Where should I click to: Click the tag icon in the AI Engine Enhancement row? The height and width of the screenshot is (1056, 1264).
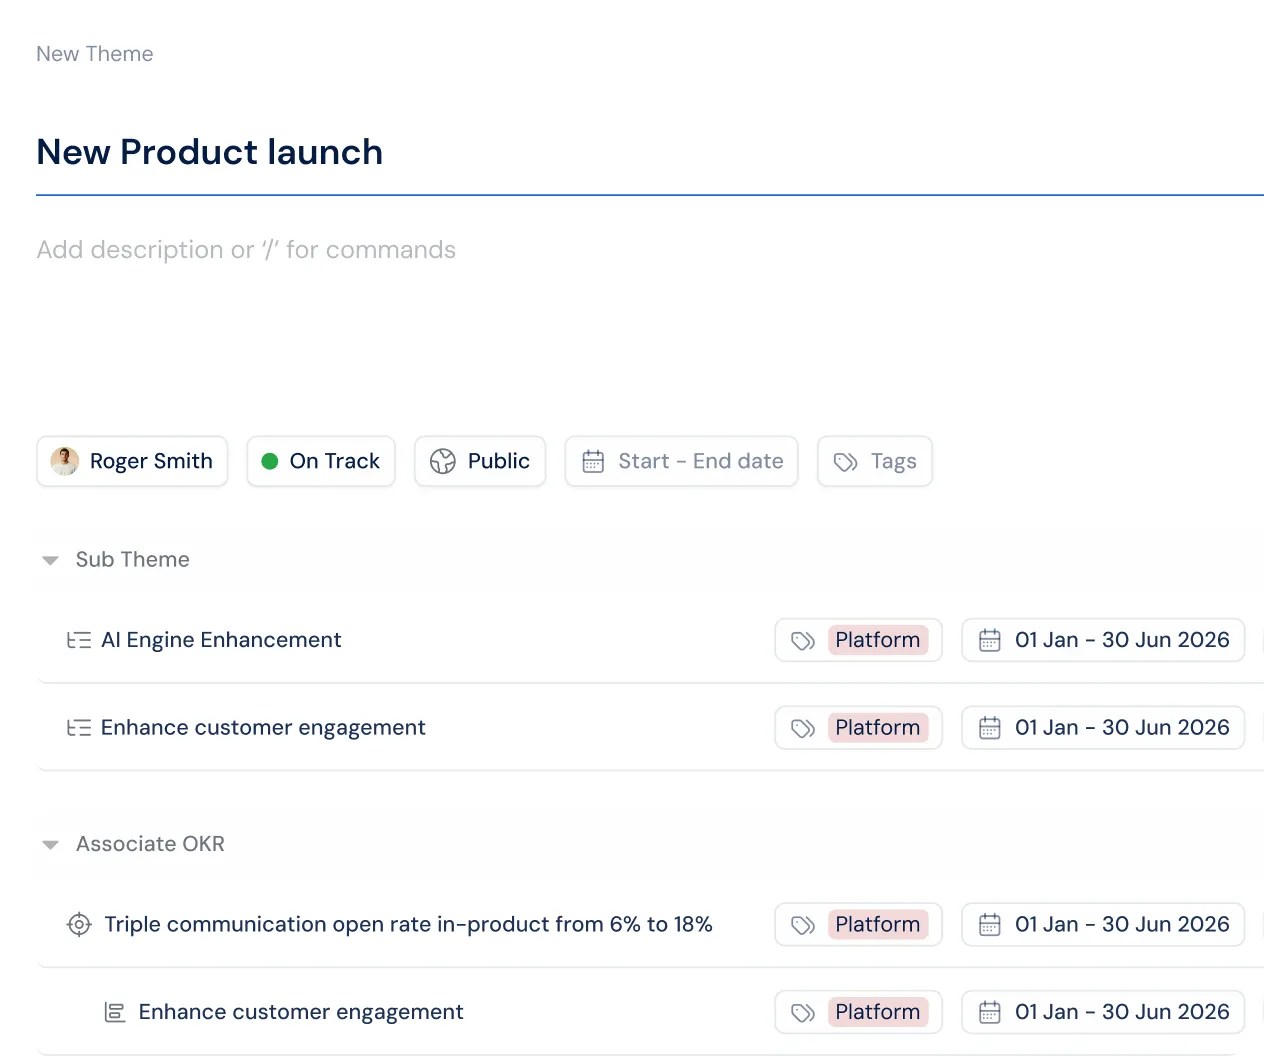coord(803,641)
